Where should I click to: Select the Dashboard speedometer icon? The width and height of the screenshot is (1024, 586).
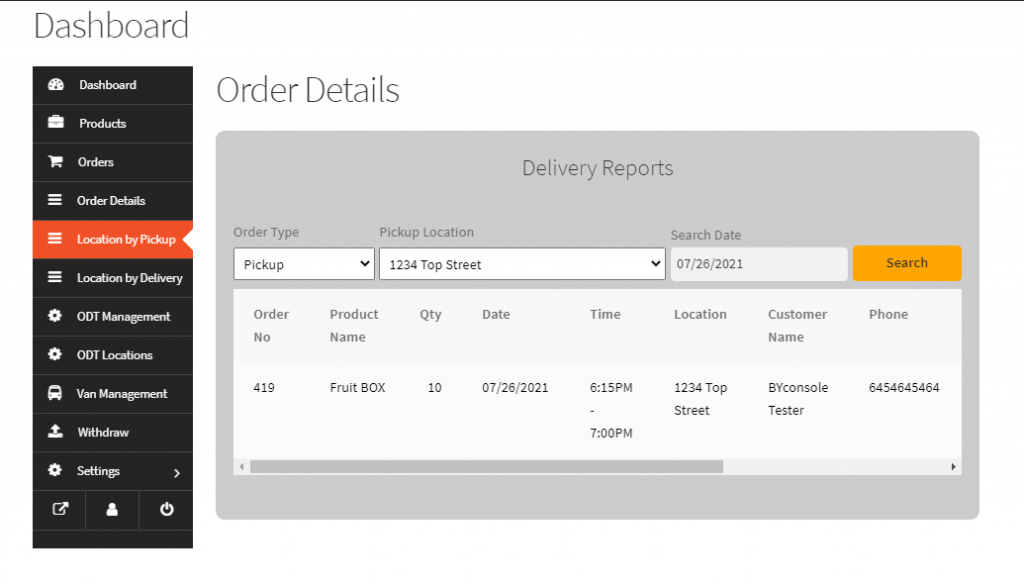click(55, 85)
